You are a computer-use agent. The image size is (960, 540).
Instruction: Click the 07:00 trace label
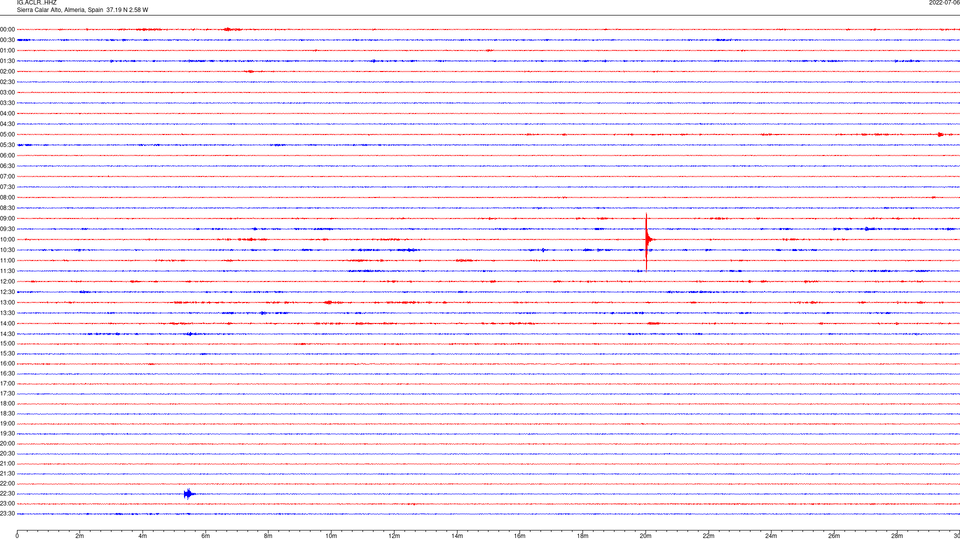tap(7, 176)
